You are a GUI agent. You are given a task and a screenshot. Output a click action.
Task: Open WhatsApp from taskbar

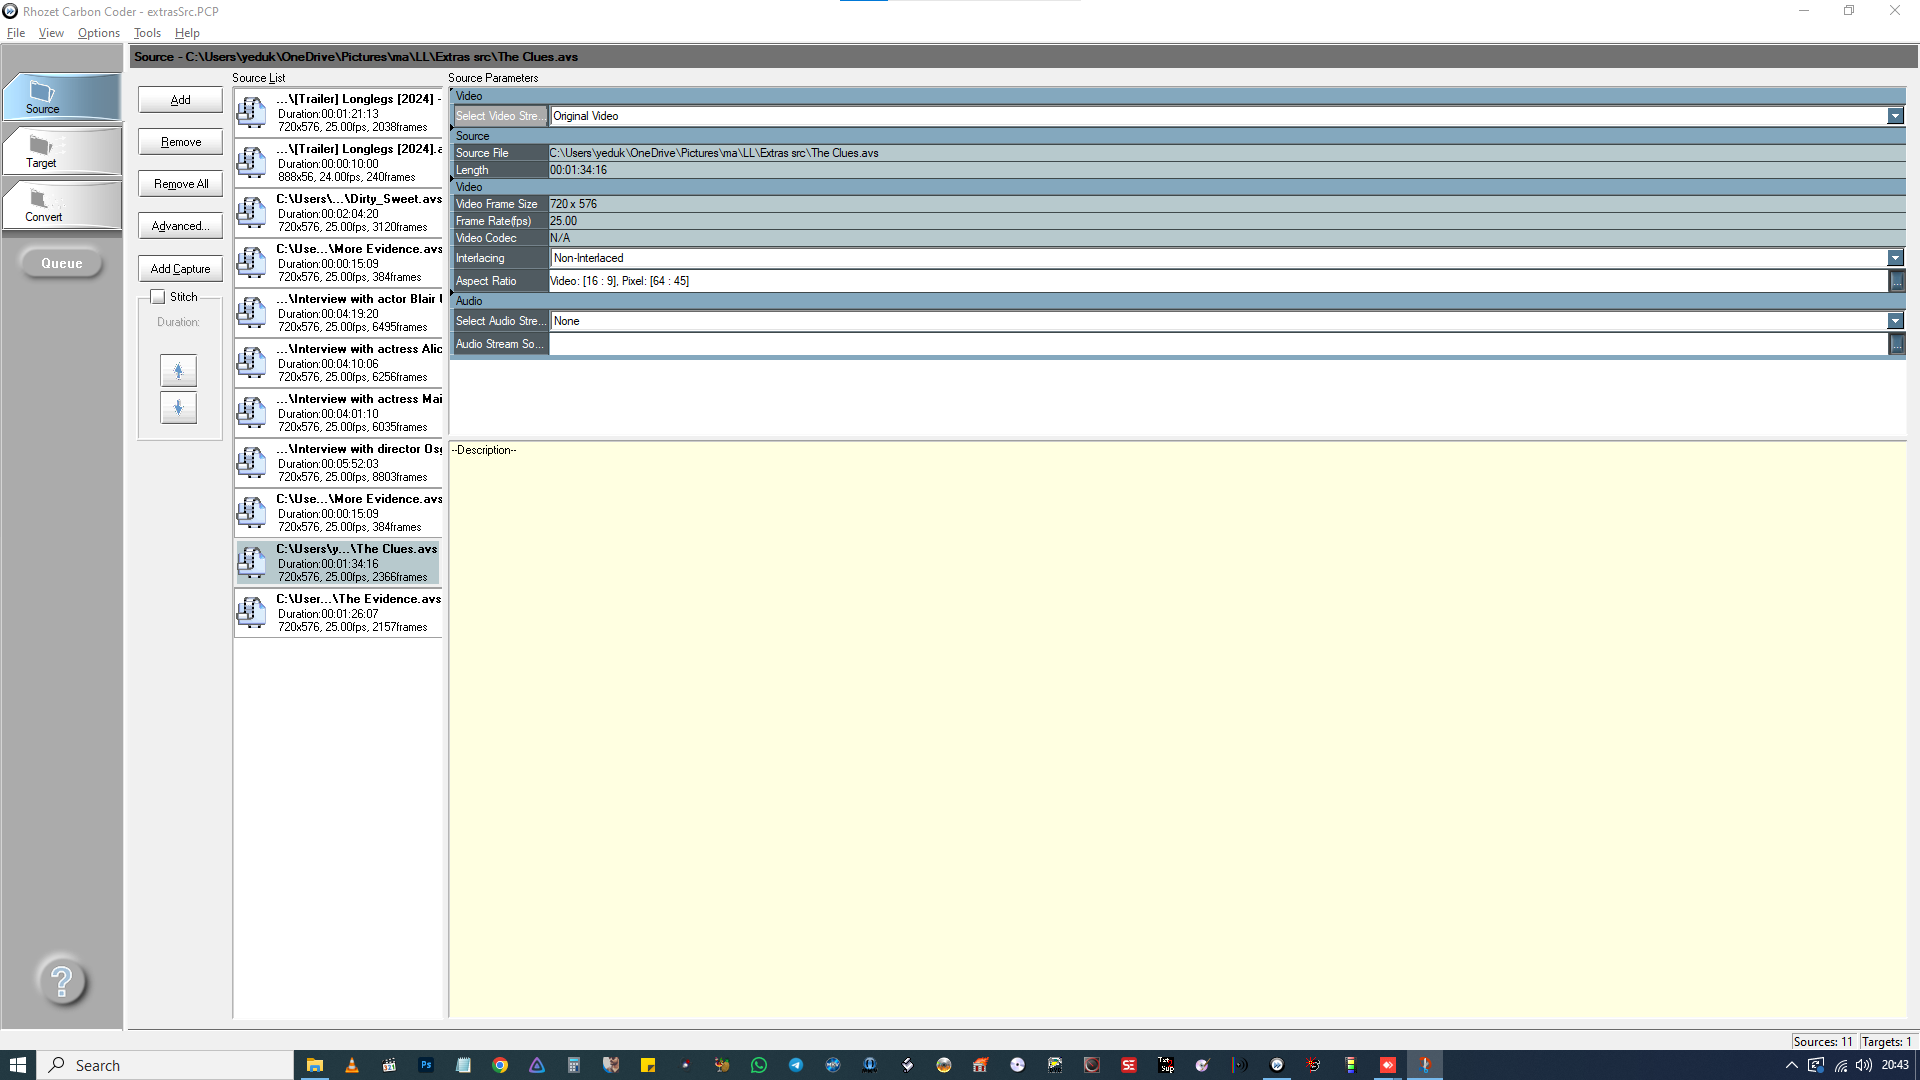point(759,1065)
